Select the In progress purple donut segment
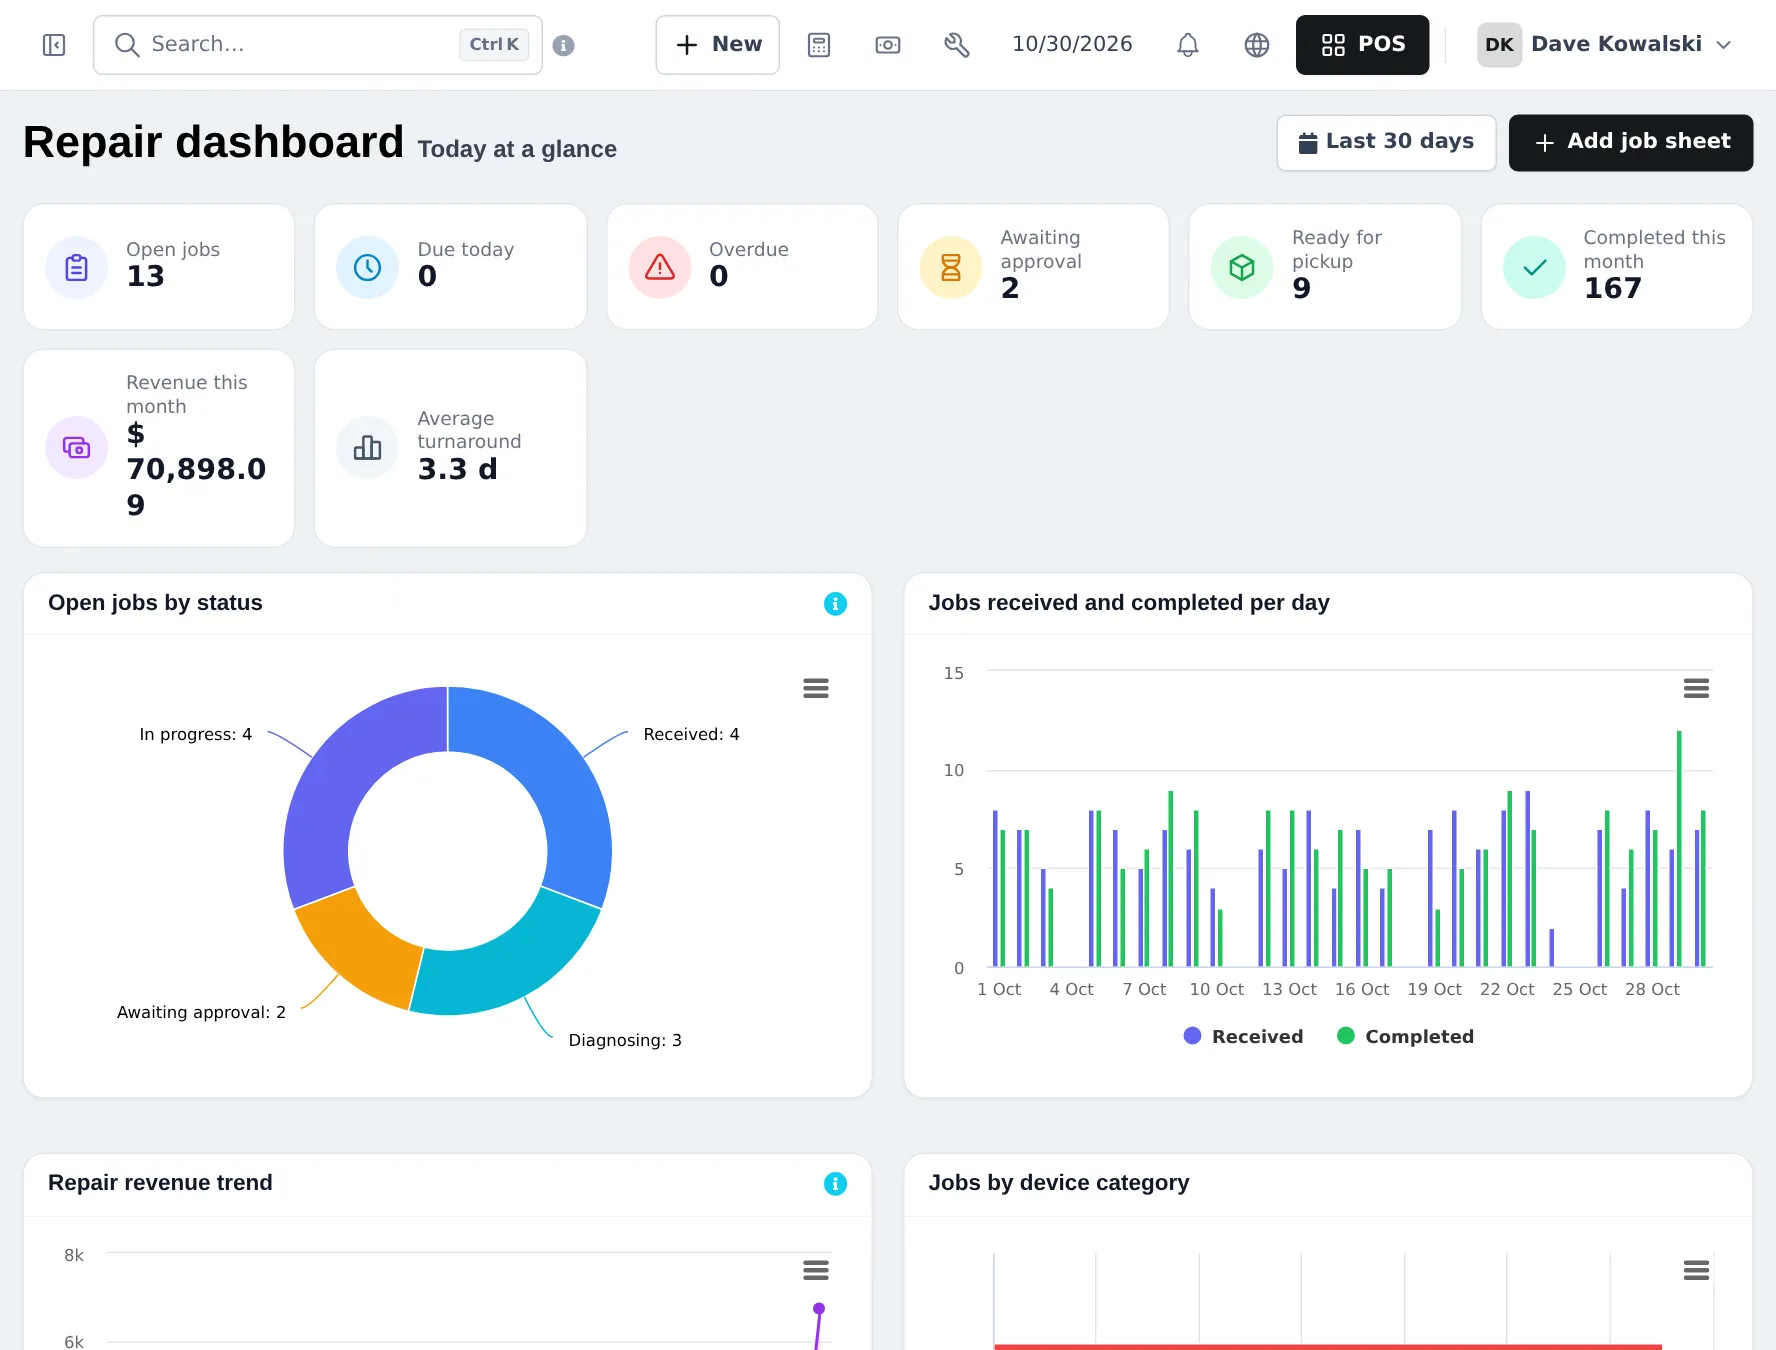This screenshot has width=1776, height=1350. point(335,790)
